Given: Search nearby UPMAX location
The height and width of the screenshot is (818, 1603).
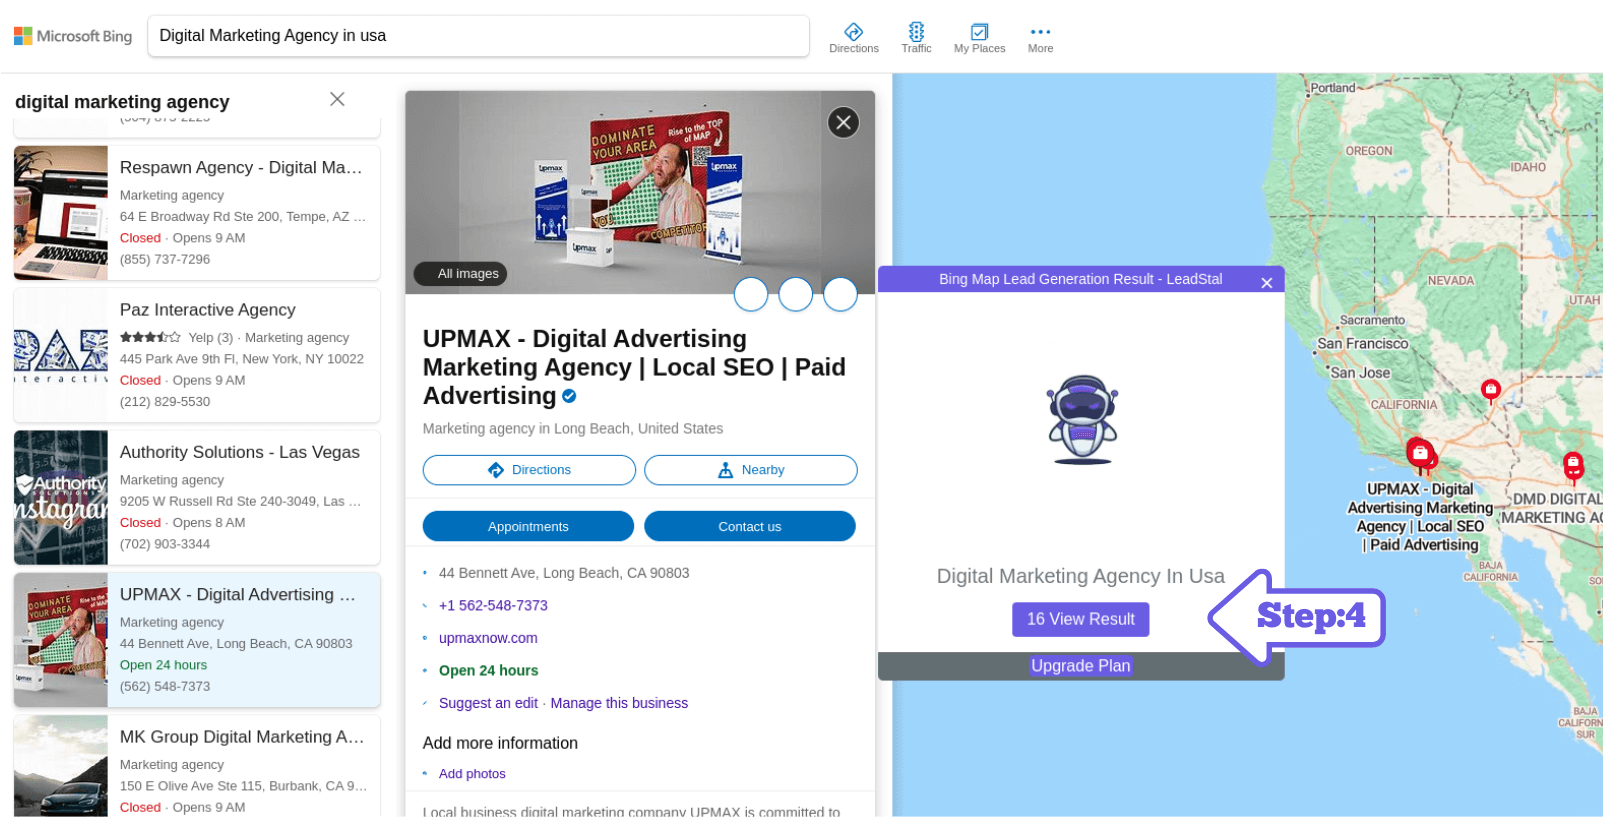Looking at the screenshot, I should 751,470.
